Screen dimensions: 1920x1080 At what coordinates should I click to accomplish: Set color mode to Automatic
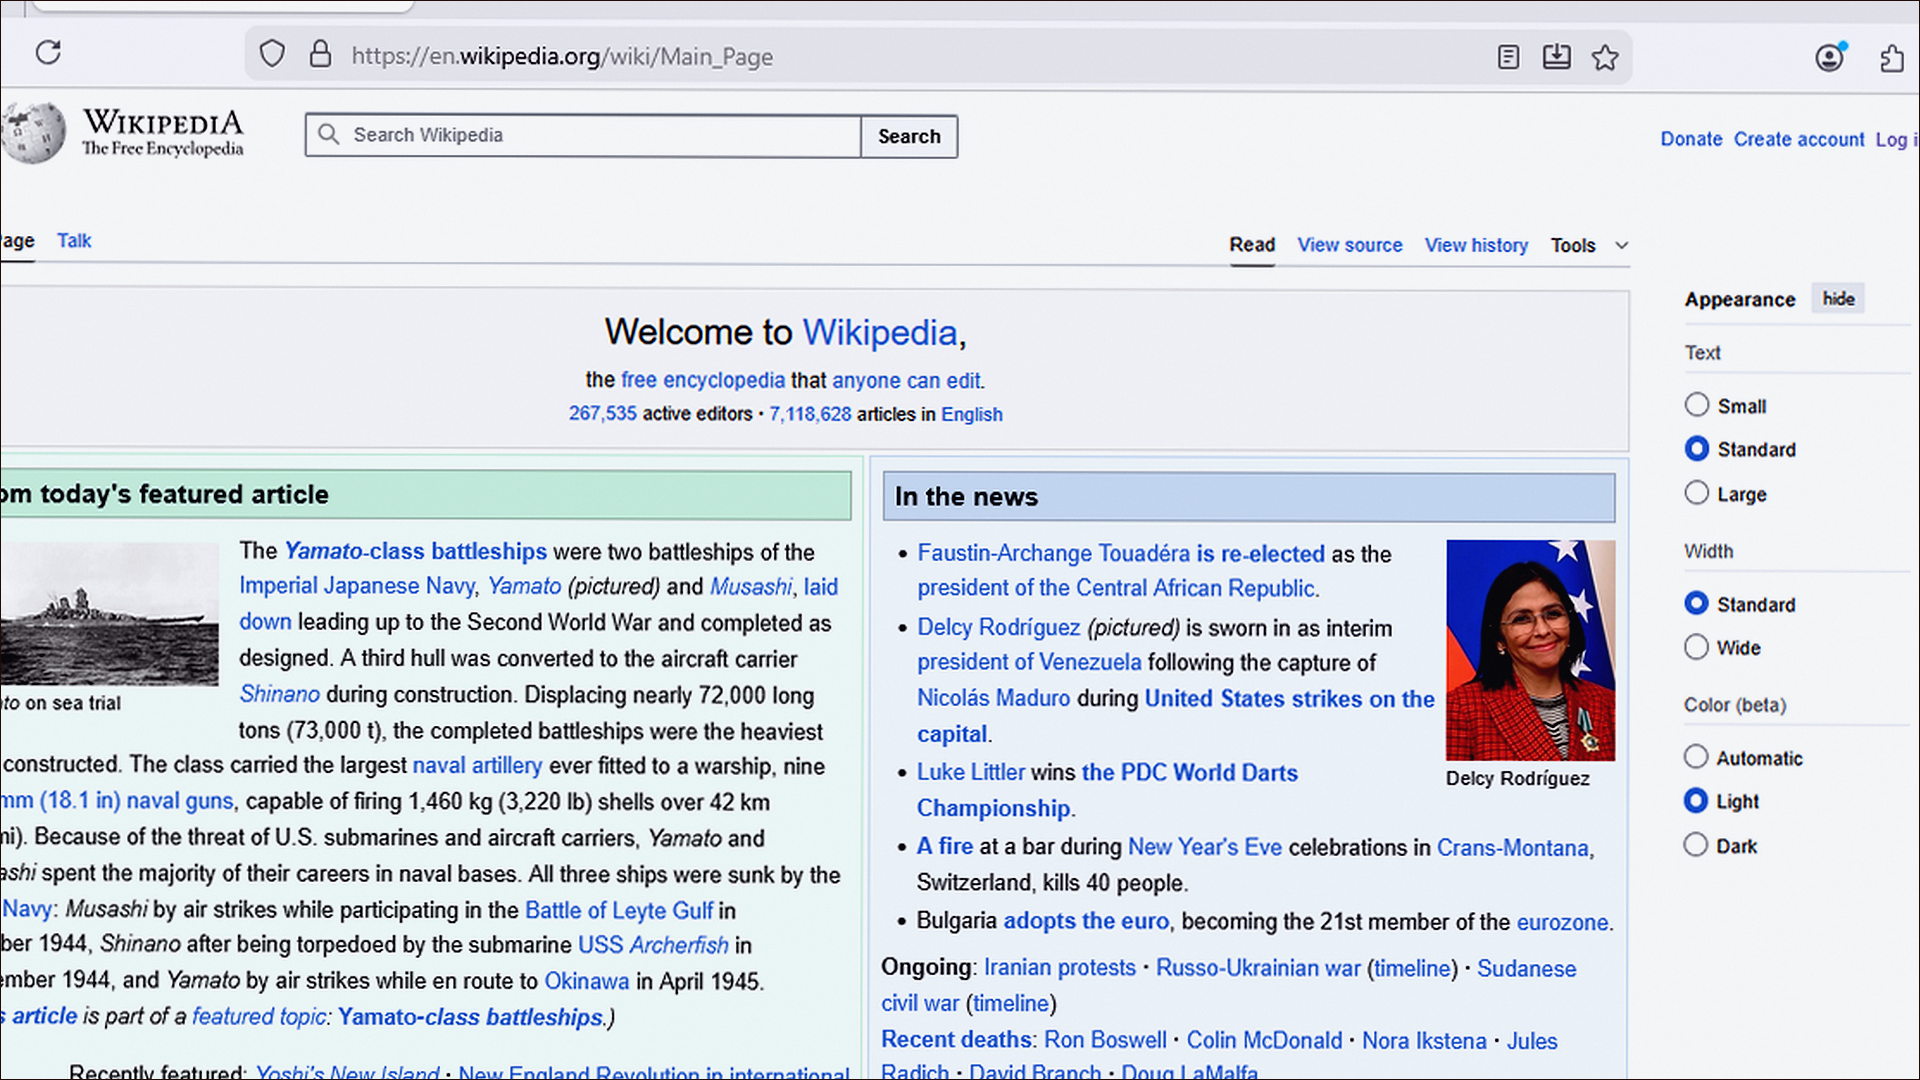pos(1696,757)
